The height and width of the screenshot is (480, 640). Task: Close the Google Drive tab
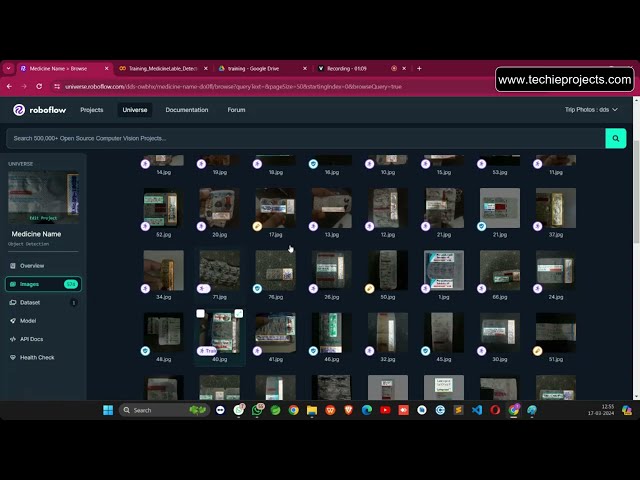tap(305, 69)
